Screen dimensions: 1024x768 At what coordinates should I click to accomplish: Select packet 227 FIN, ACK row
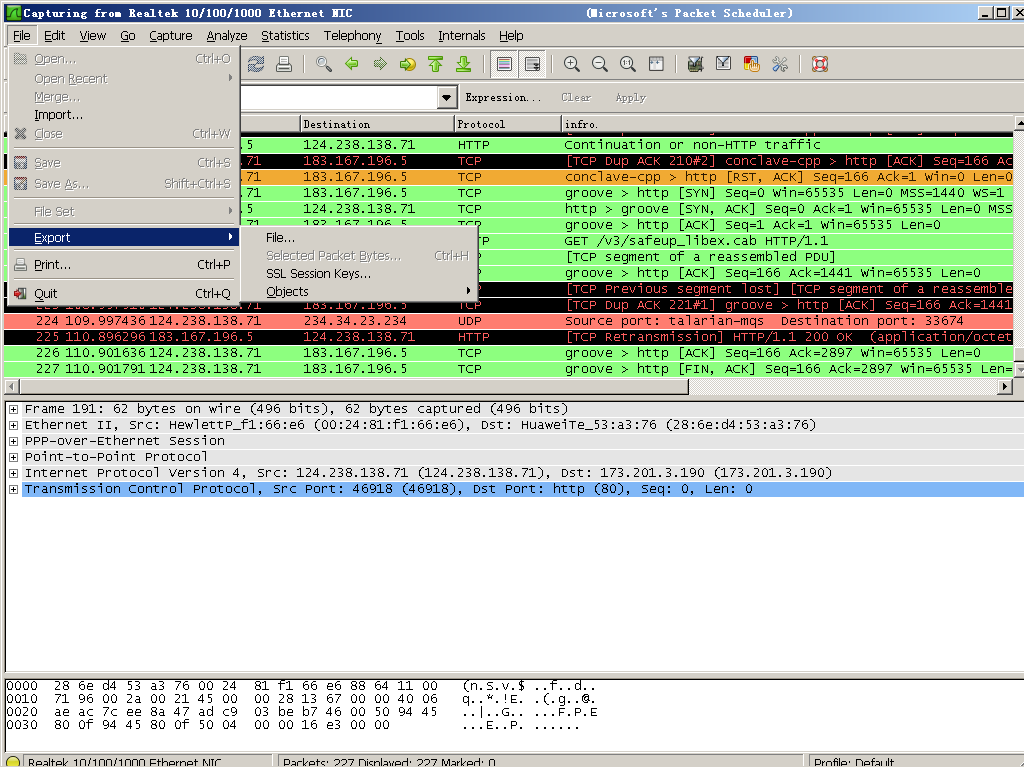(x=509, y=369)
